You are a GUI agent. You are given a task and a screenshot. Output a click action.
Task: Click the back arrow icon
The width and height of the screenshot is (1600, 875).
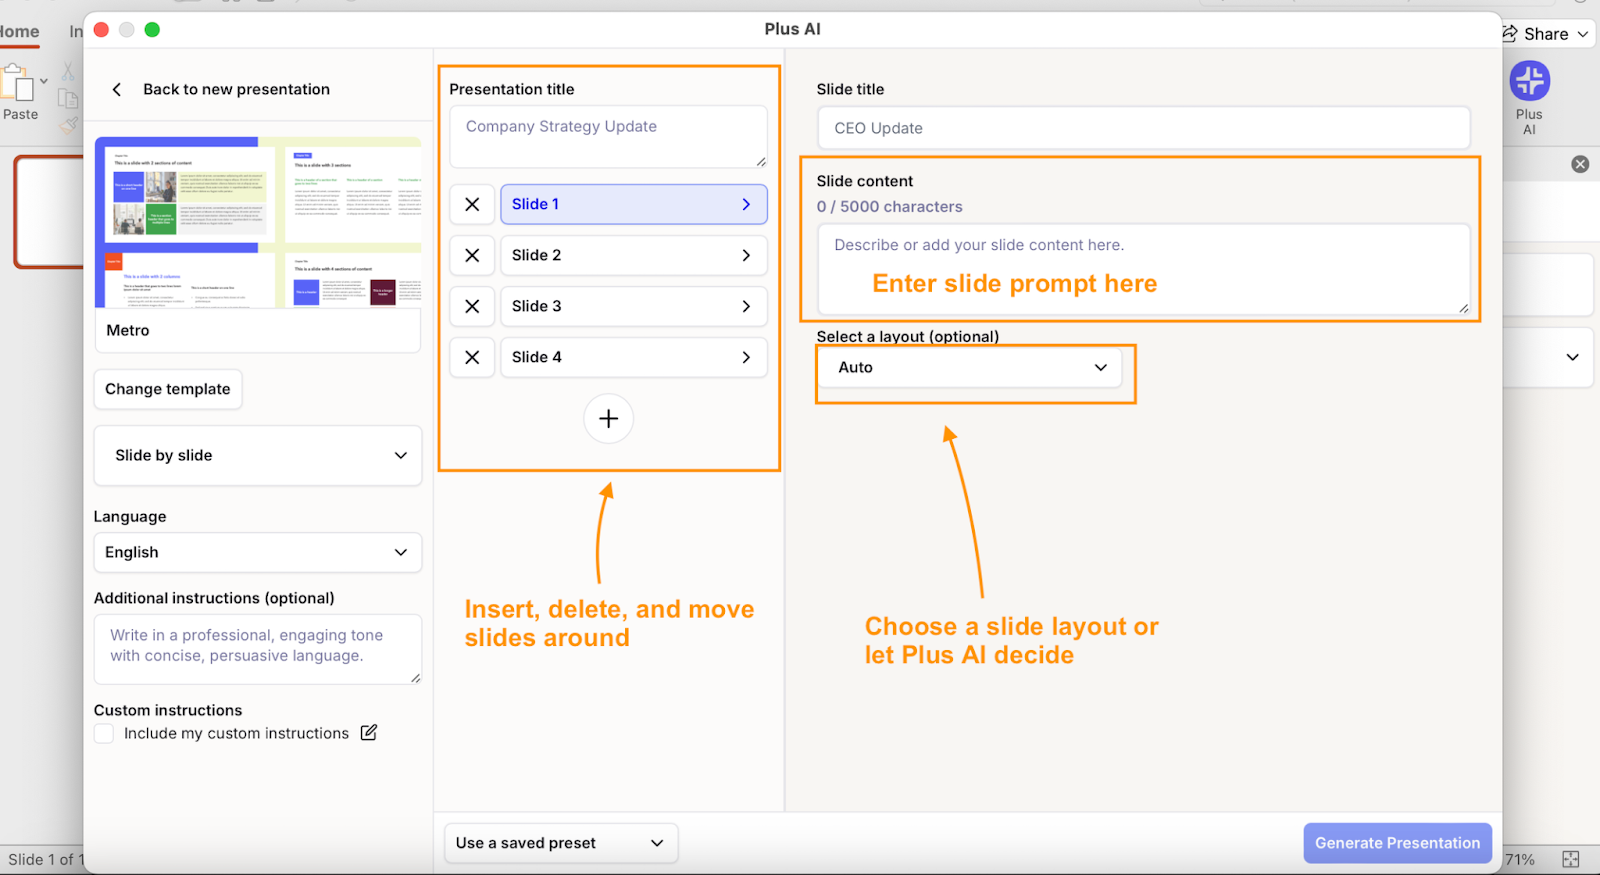[117, 89]
